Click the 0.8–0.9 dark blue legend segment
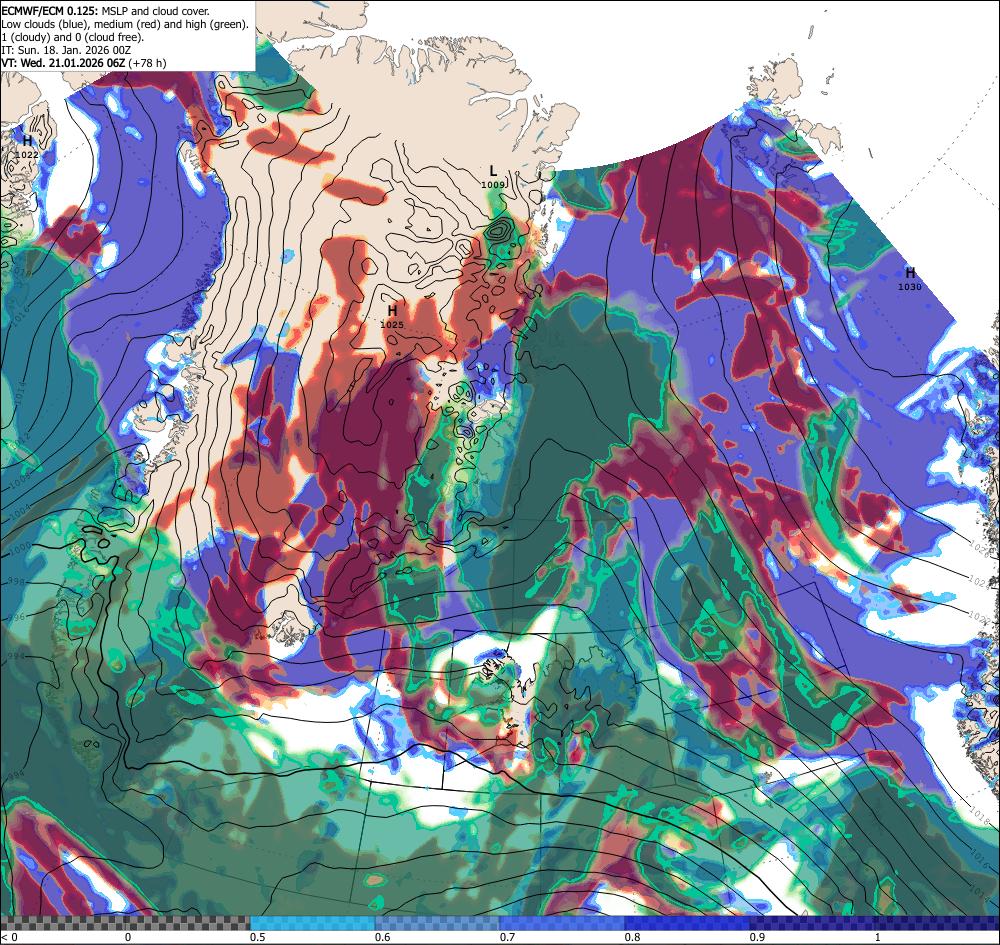 [686, 923]
